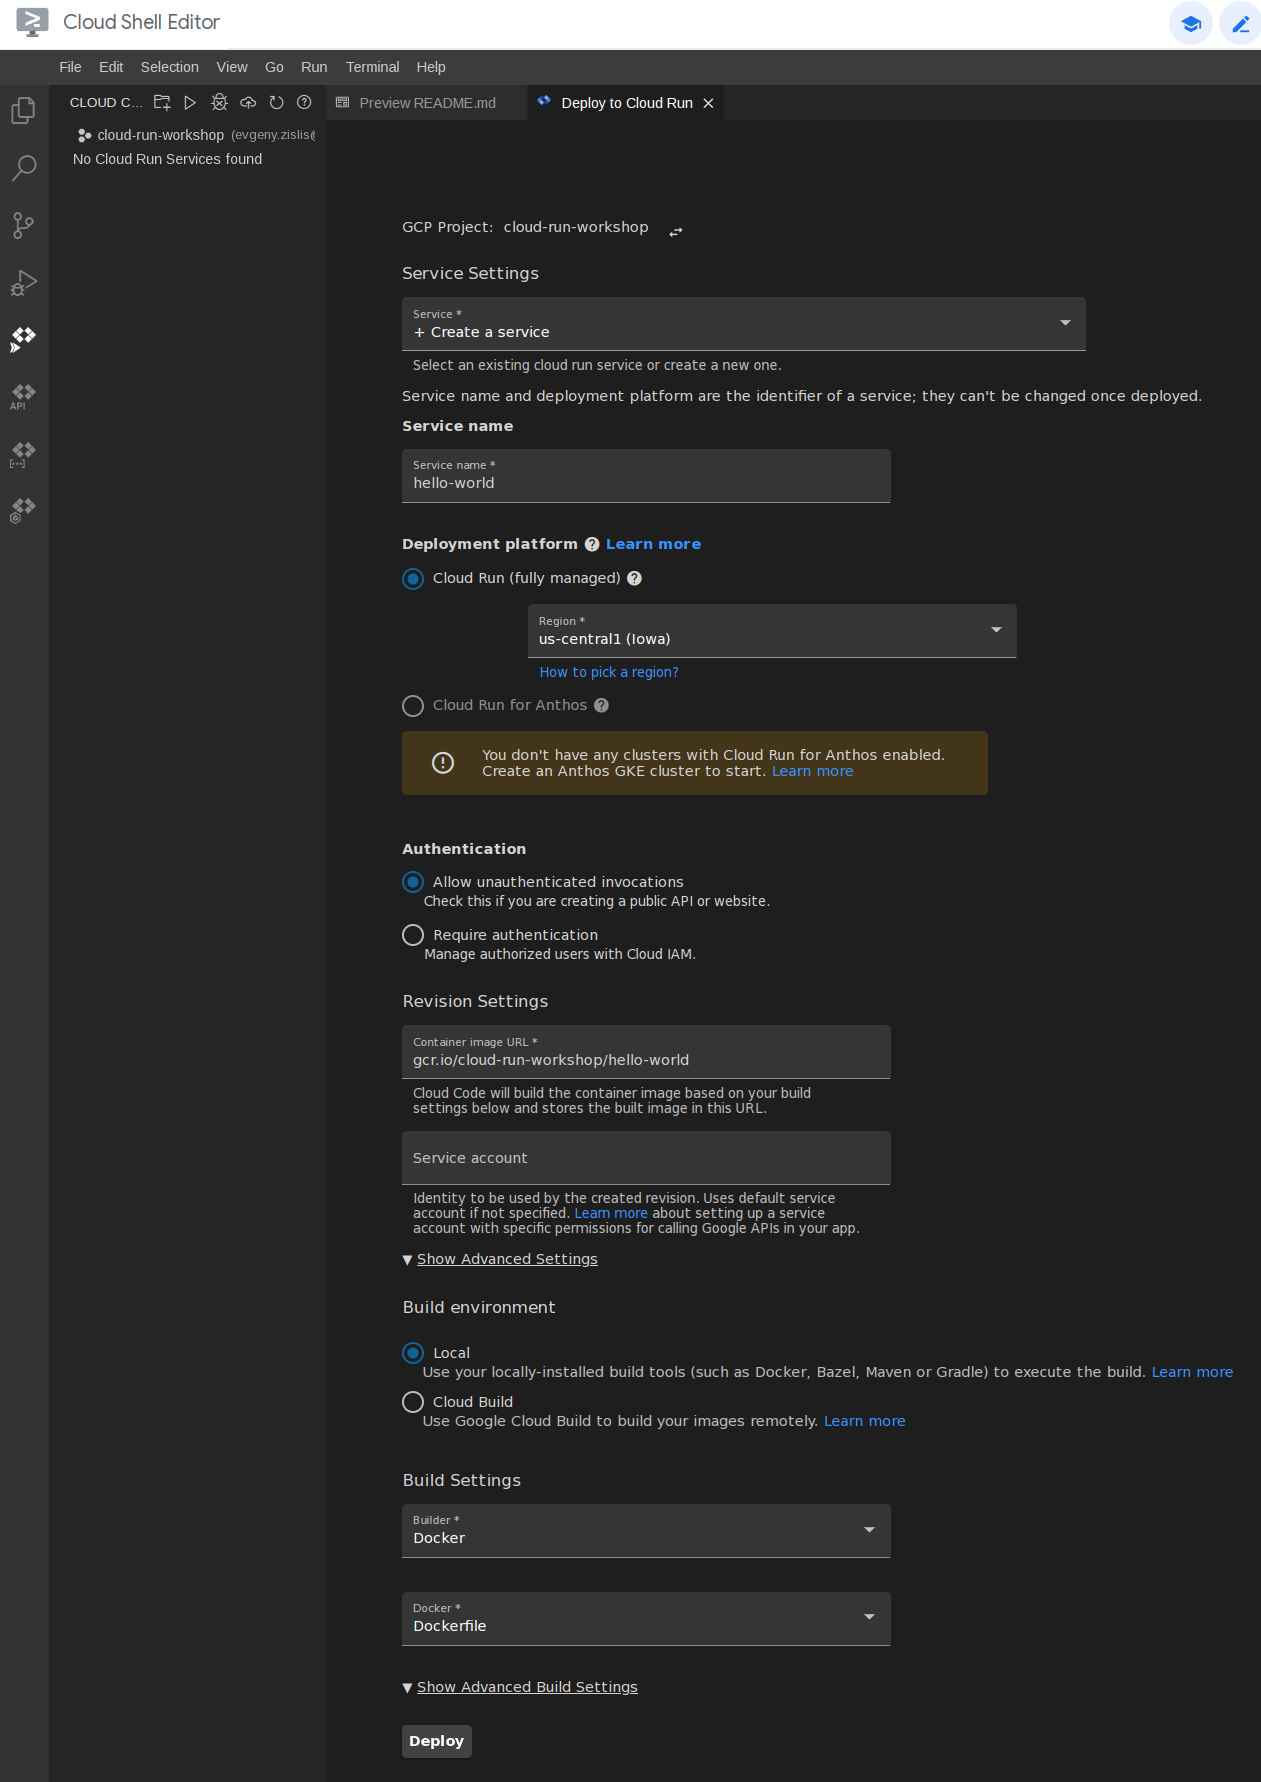Open the How to pick a region link
The height and width of the screenshot is (1782, 1261).
pos(609,672)
